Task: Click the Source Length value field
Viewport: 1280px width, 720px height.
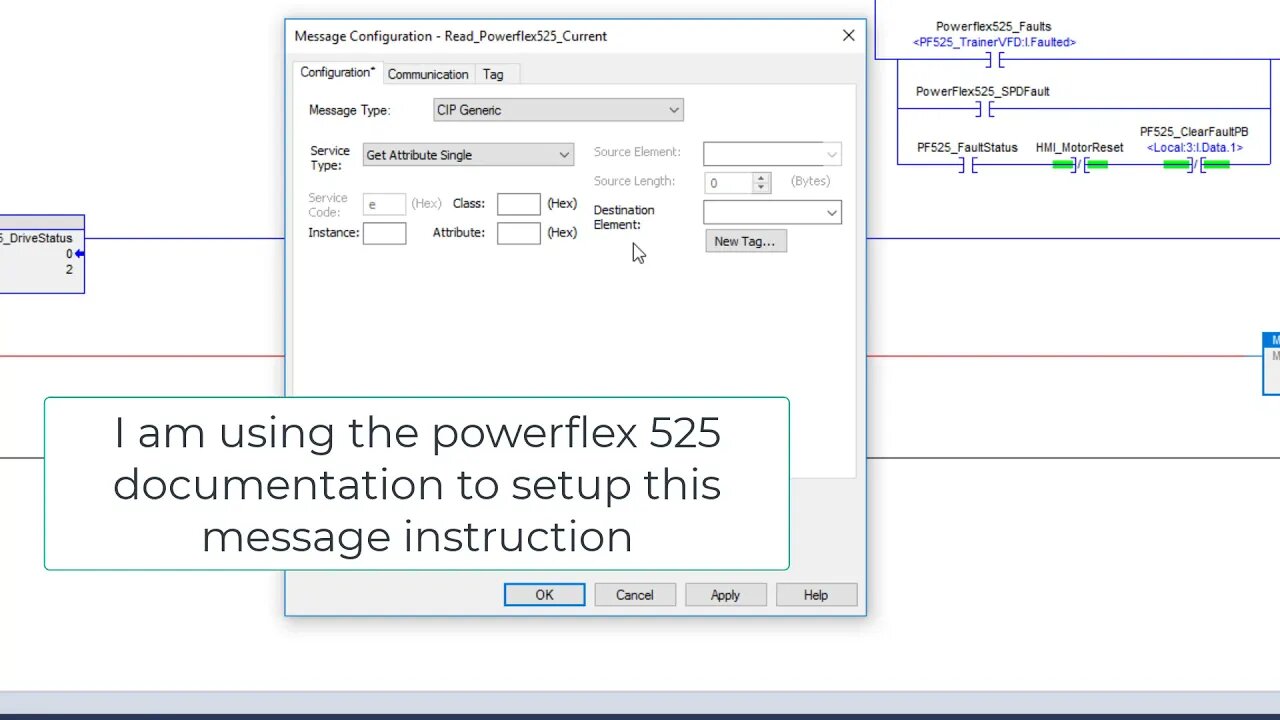Action: [728, 183]
